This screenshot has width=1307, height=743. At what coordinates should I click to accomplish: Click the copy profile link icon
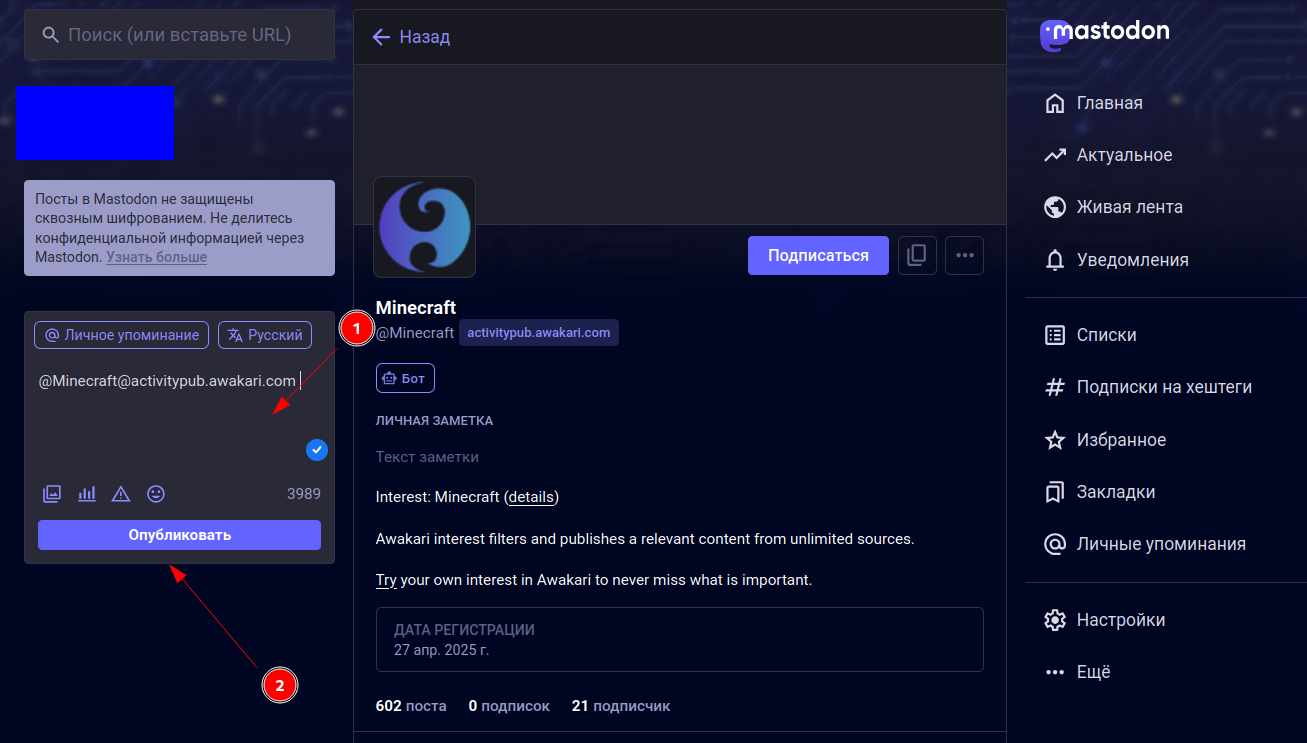[x=916, y=255]
